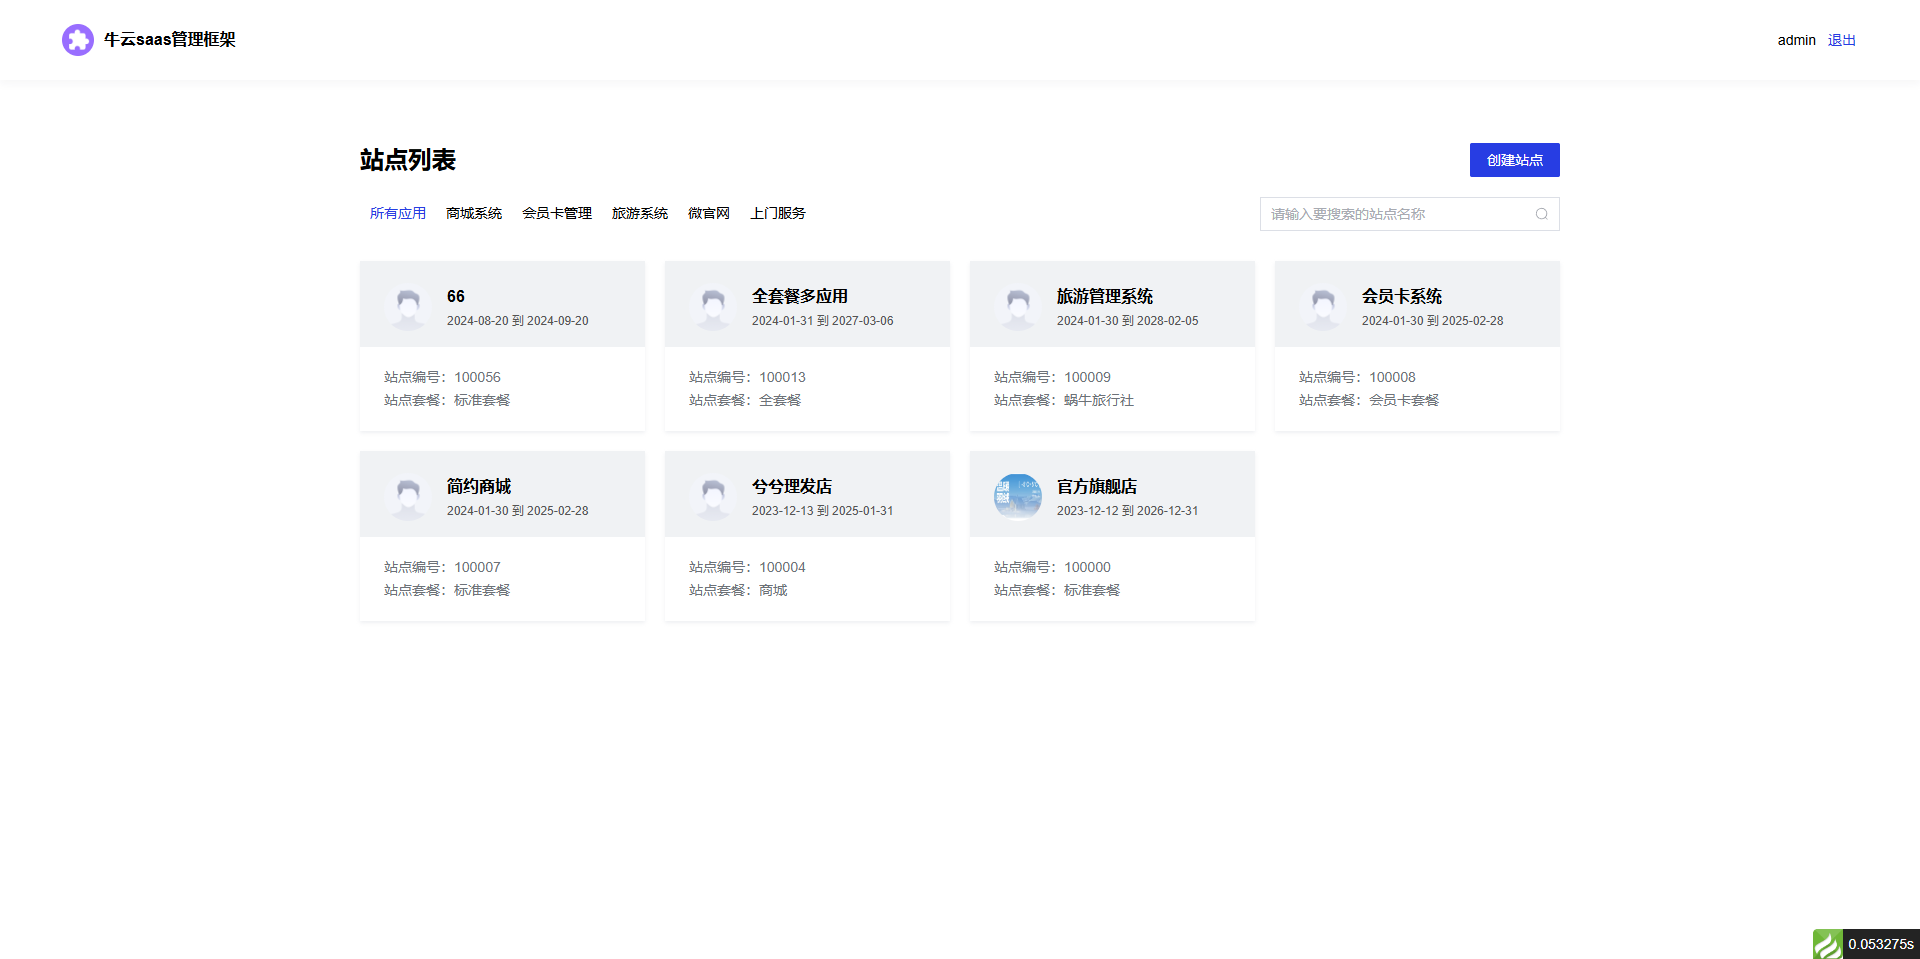The image size is (1920, 959).
Task: Select the 上门服务 tab
Action: [x=778, y=213]
